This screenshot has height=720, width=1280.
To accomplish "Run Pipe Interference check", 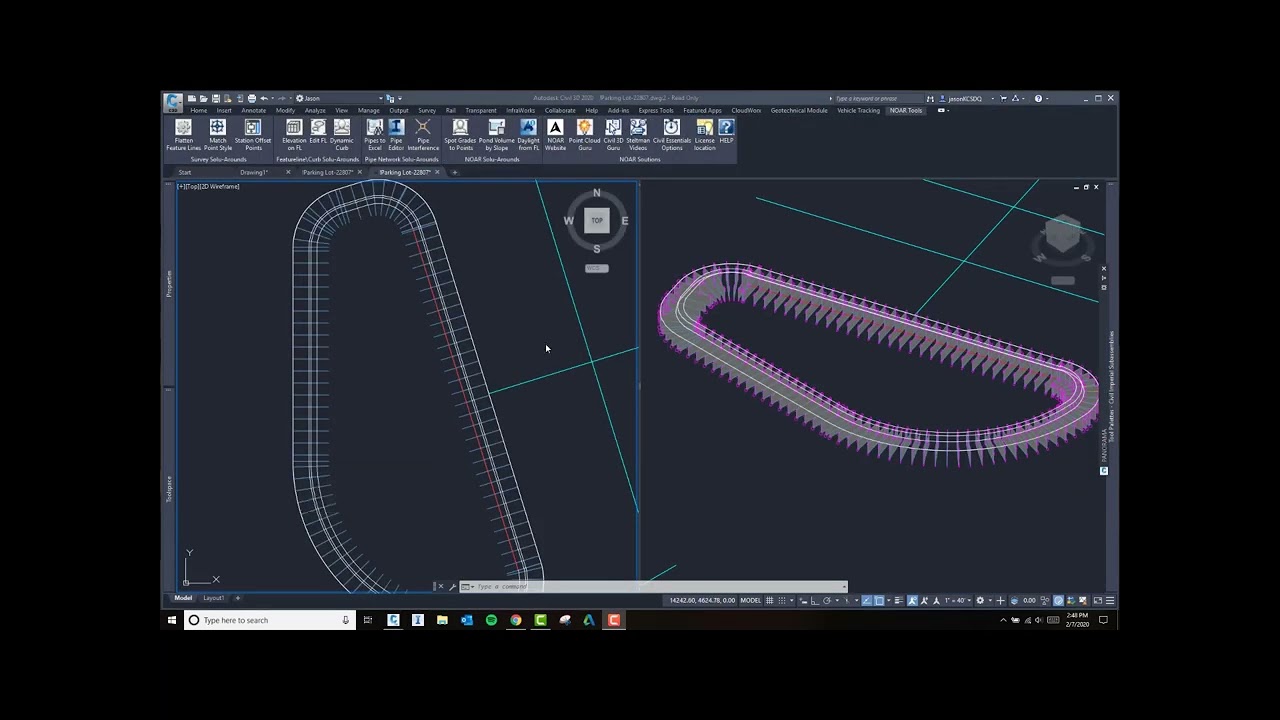I will click(x=423, y=135).
